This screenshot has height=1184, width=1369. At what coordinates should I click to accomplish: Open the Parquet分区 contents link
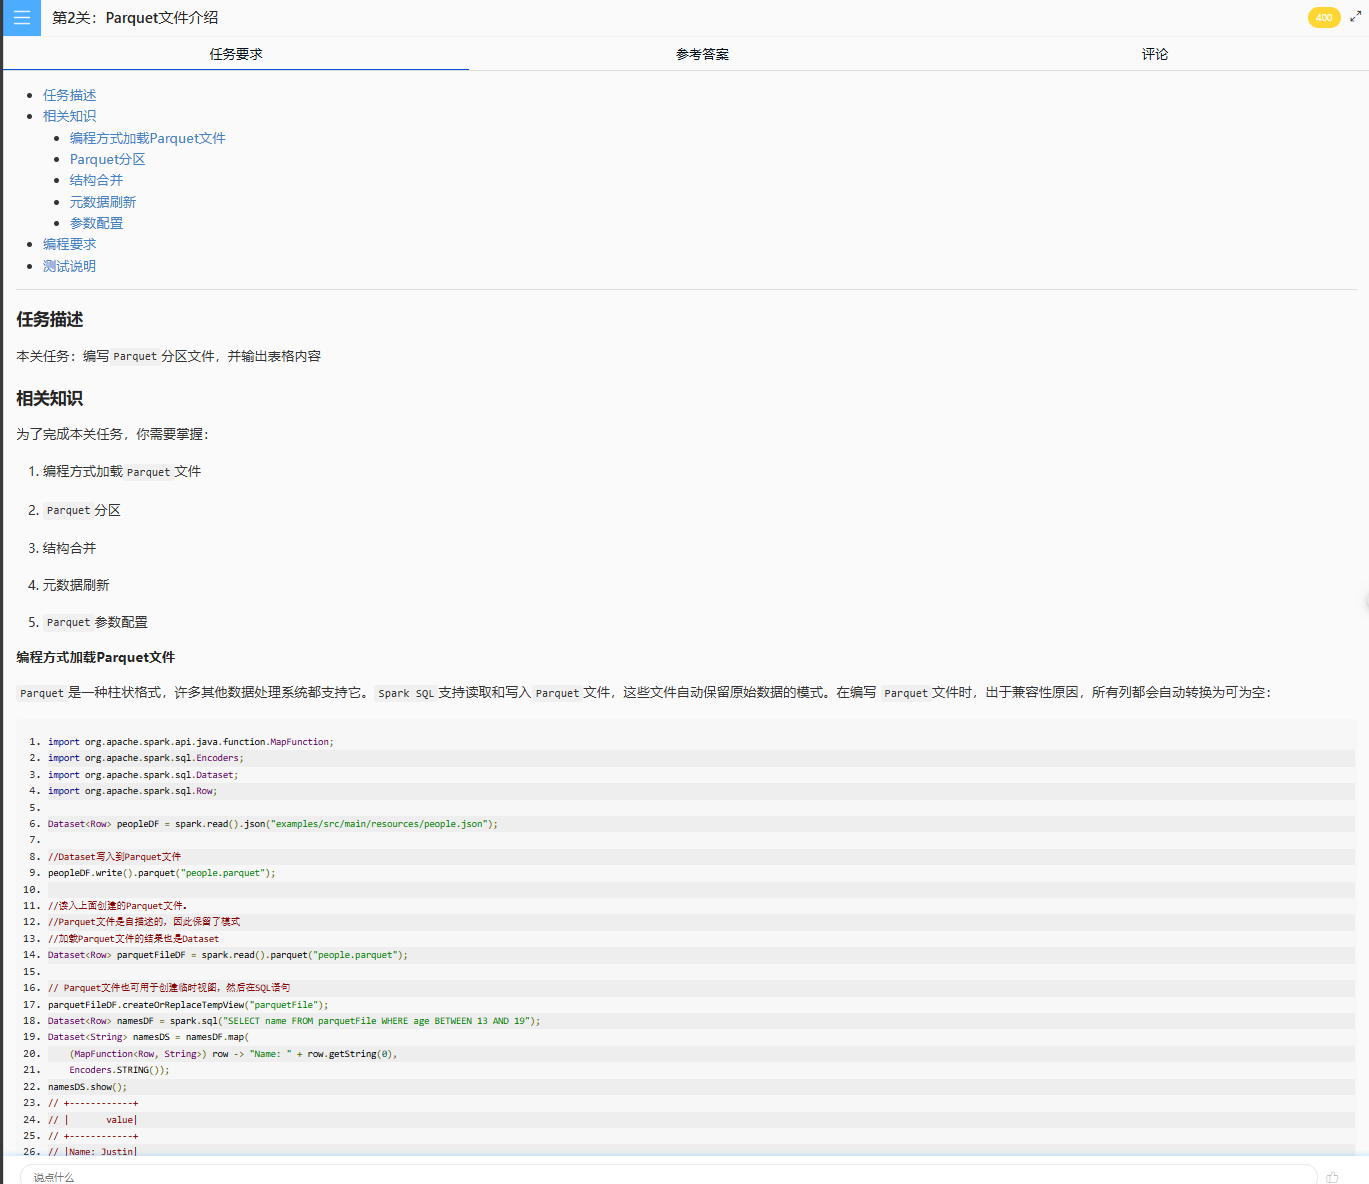[x=107, y=159]
